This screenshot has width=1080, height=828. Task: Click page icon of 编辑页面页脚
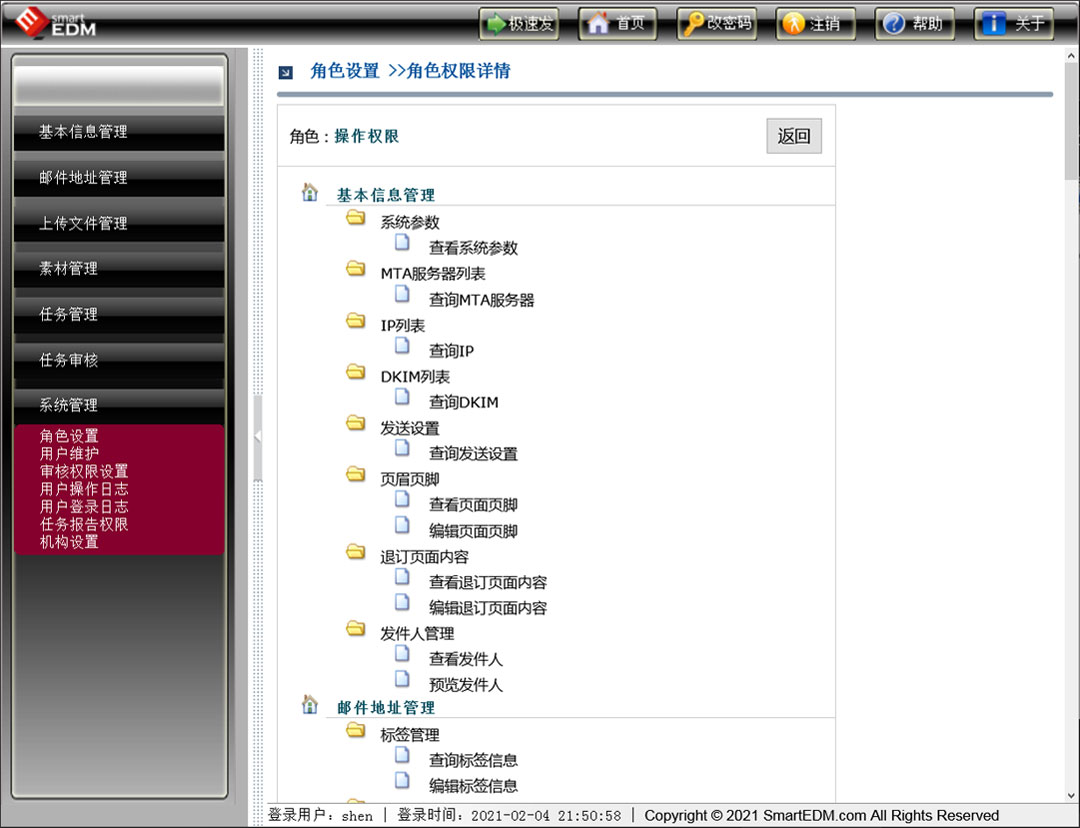(x=402, y=526)
